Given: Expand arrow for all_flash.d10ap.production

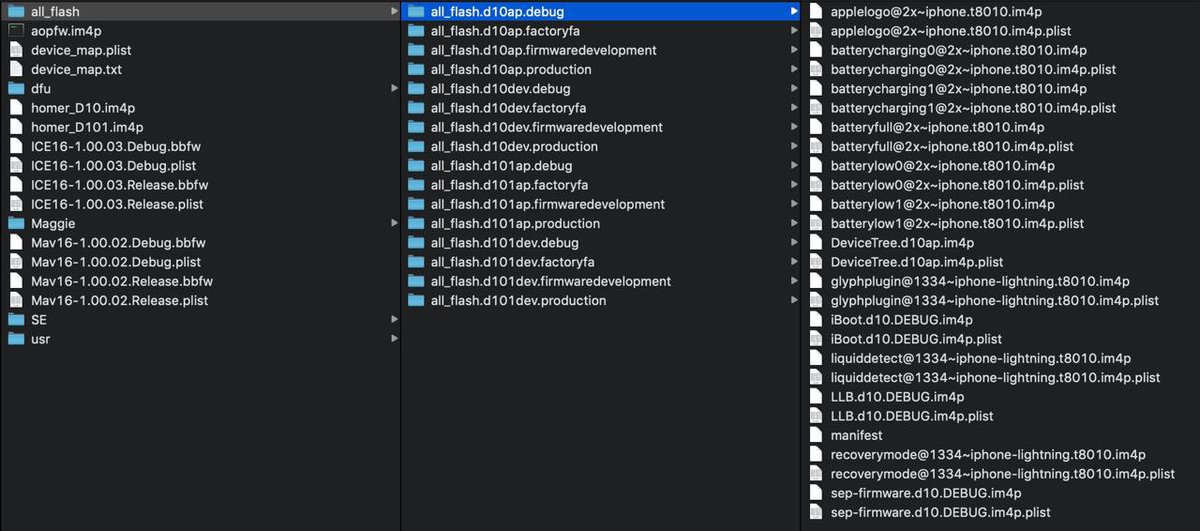Looking at the screenshot, I should tap(794, 69).
